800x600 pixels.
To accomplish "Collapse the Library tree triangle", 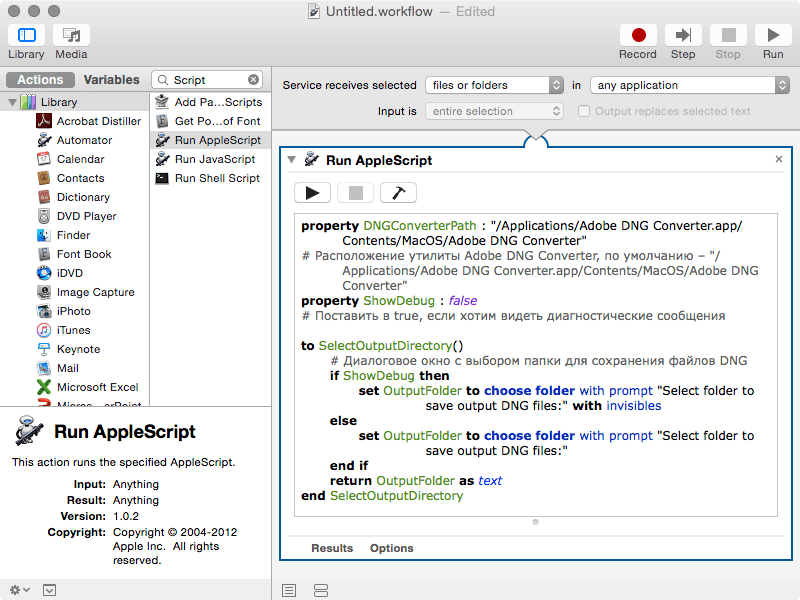I will pyautogui.click(x=12, y=102).
